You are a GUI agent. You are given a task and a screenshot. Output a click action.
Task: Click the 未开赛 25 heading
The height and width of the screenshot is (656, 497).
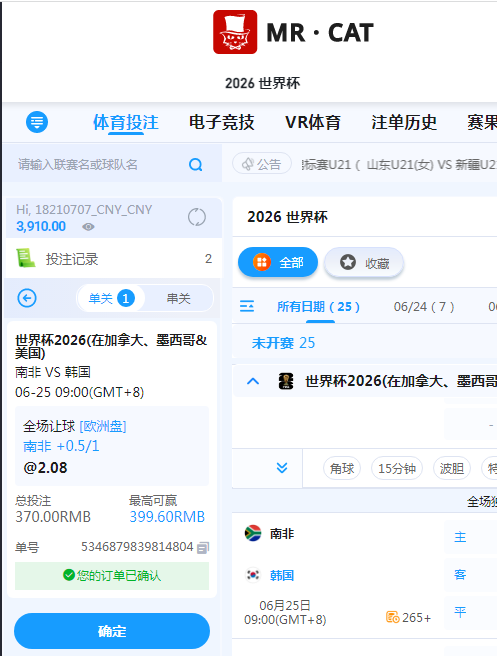pos(283,343)
